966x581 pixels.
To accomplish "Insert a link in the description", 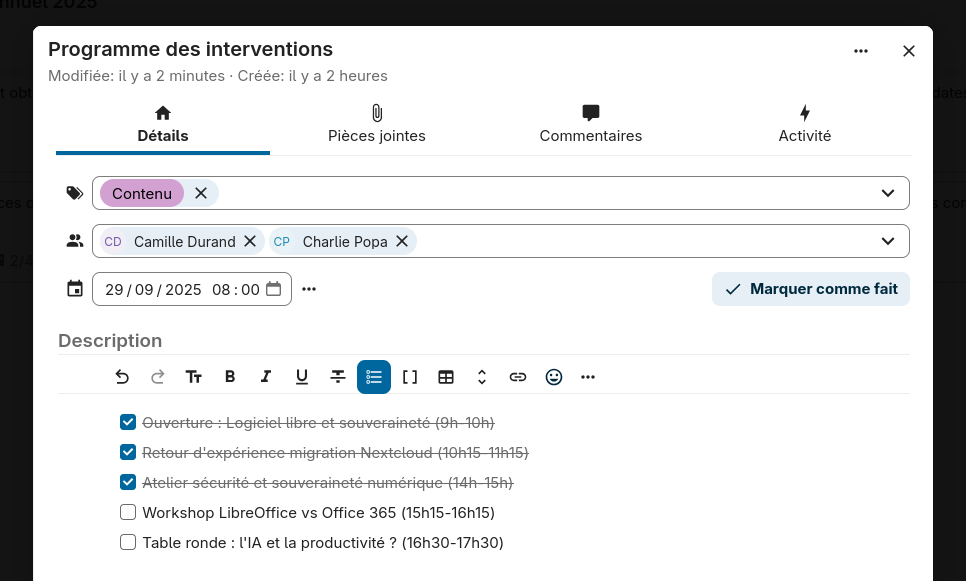I will click(x=518, y=377).
